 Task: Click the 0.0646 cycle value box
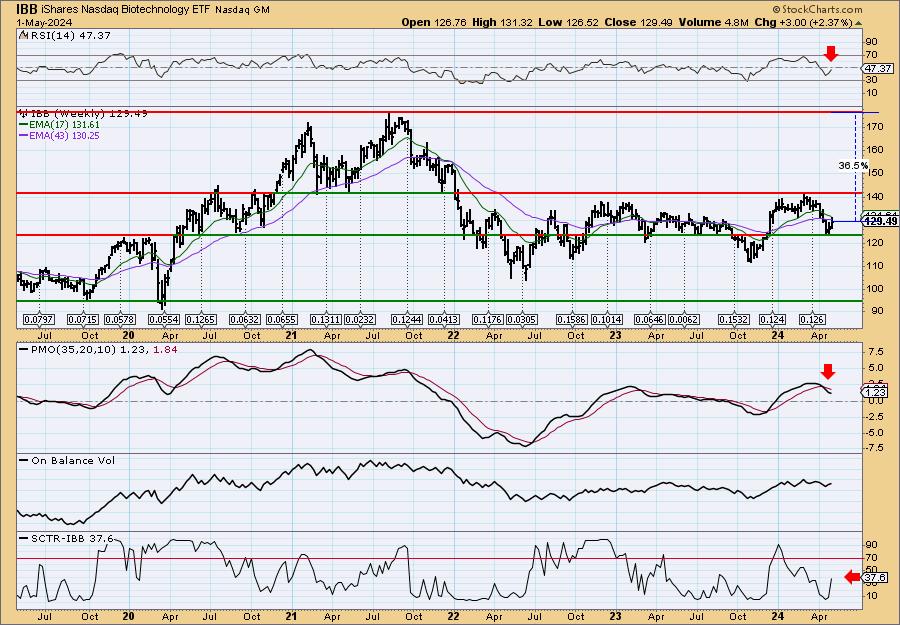(x=650, y=319)
